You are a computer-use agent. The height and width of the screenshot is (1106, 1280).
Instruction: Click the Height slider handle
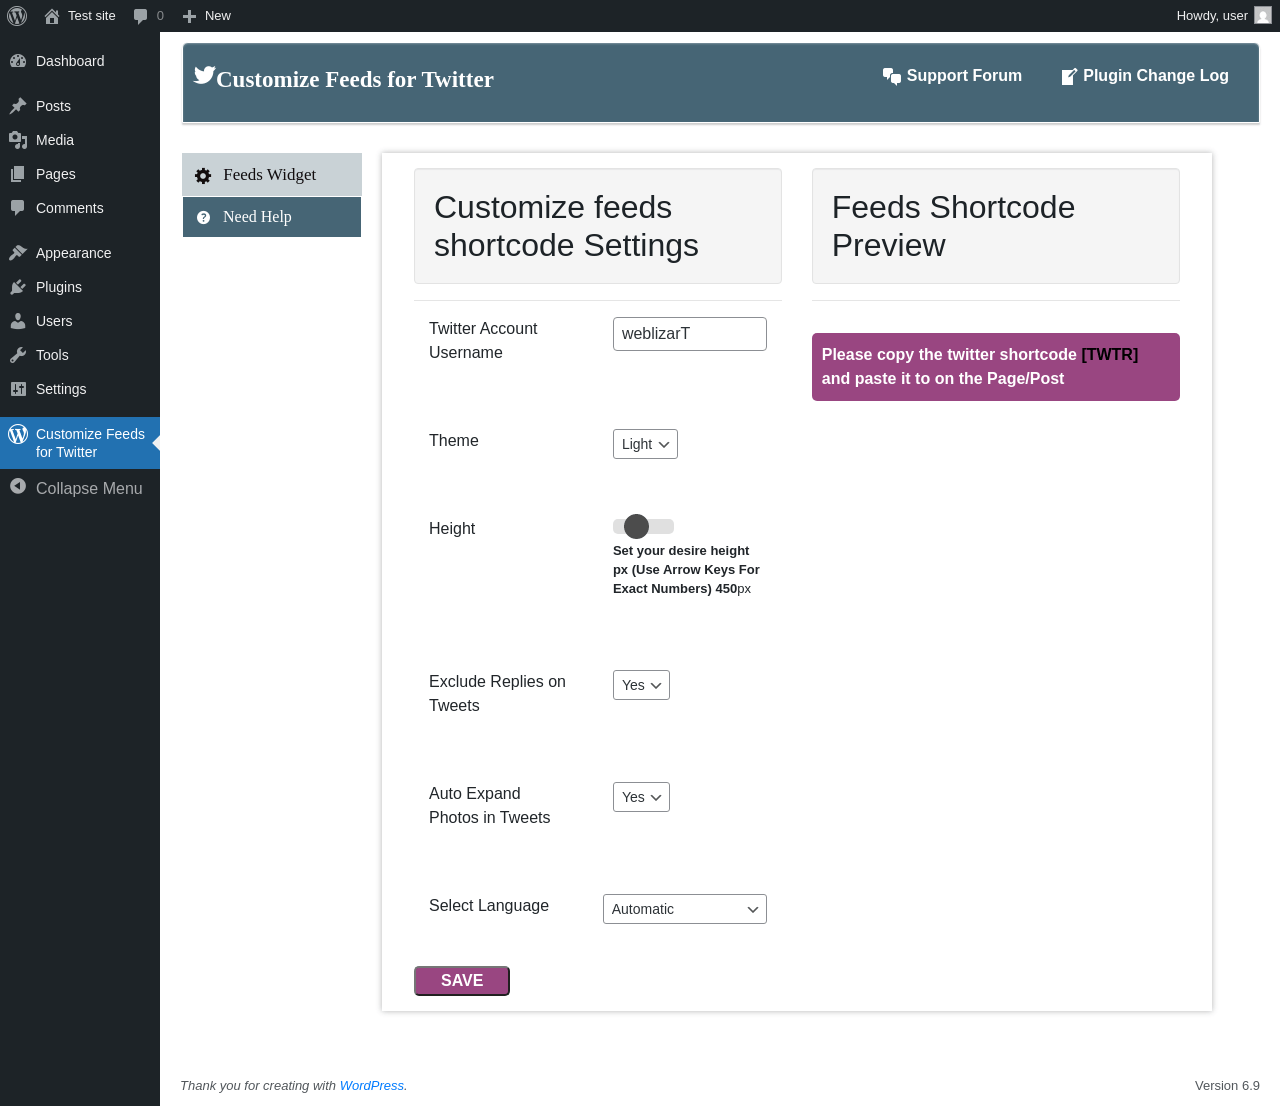click(x=636, y=526)
